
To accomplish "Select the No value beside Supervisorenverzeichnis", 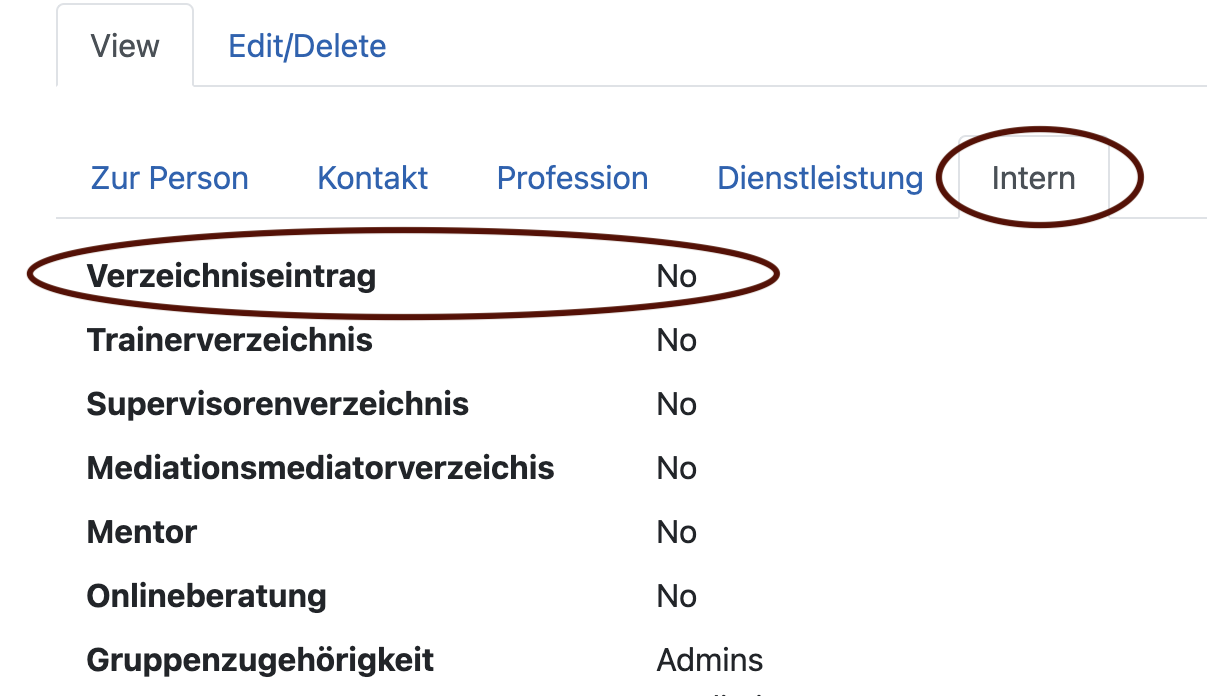I will click(676, 404).
